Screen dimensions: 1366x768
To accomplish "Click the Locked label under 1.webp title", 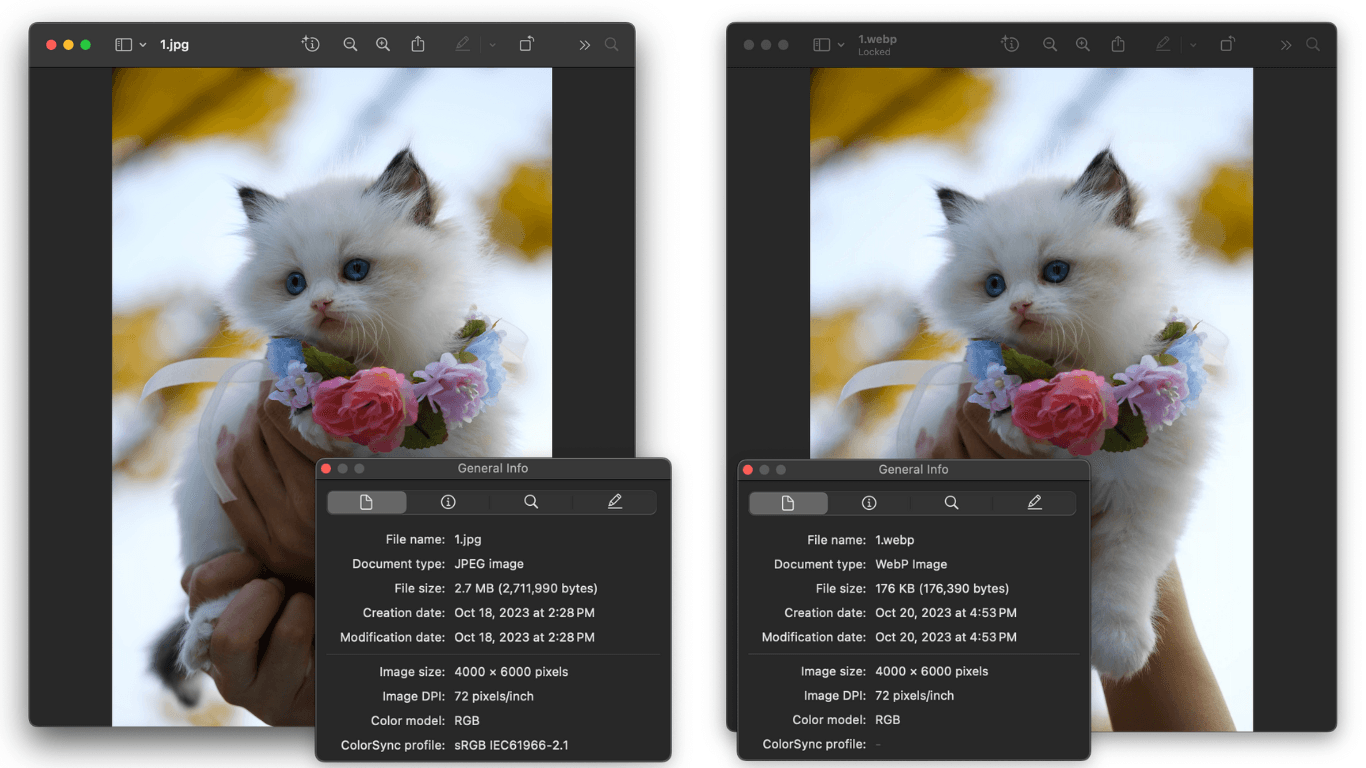I will click(x=875, y=52).
